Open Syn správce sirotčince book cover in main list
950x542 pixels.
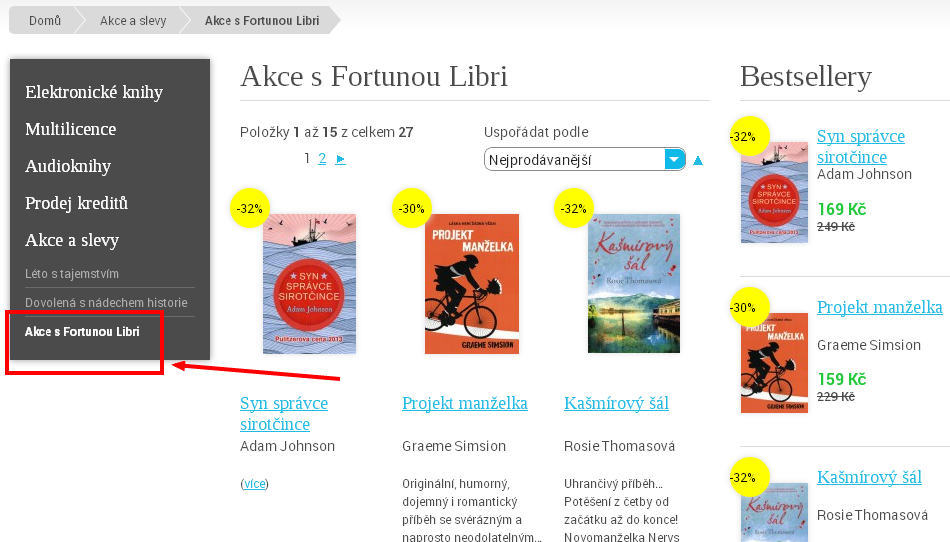[x=310, y=283]
